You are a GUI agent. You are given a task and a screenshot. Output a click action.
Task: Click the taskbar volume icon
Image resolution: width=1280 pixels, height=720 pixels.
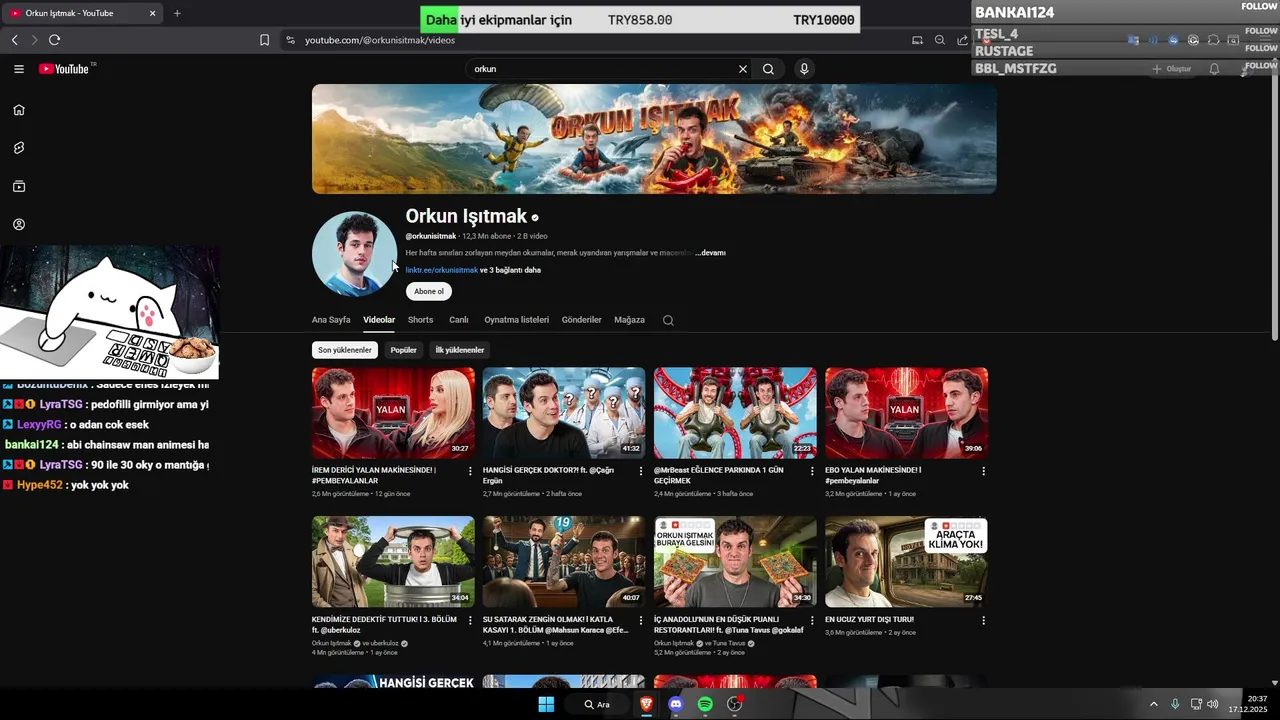[1213, 704]
